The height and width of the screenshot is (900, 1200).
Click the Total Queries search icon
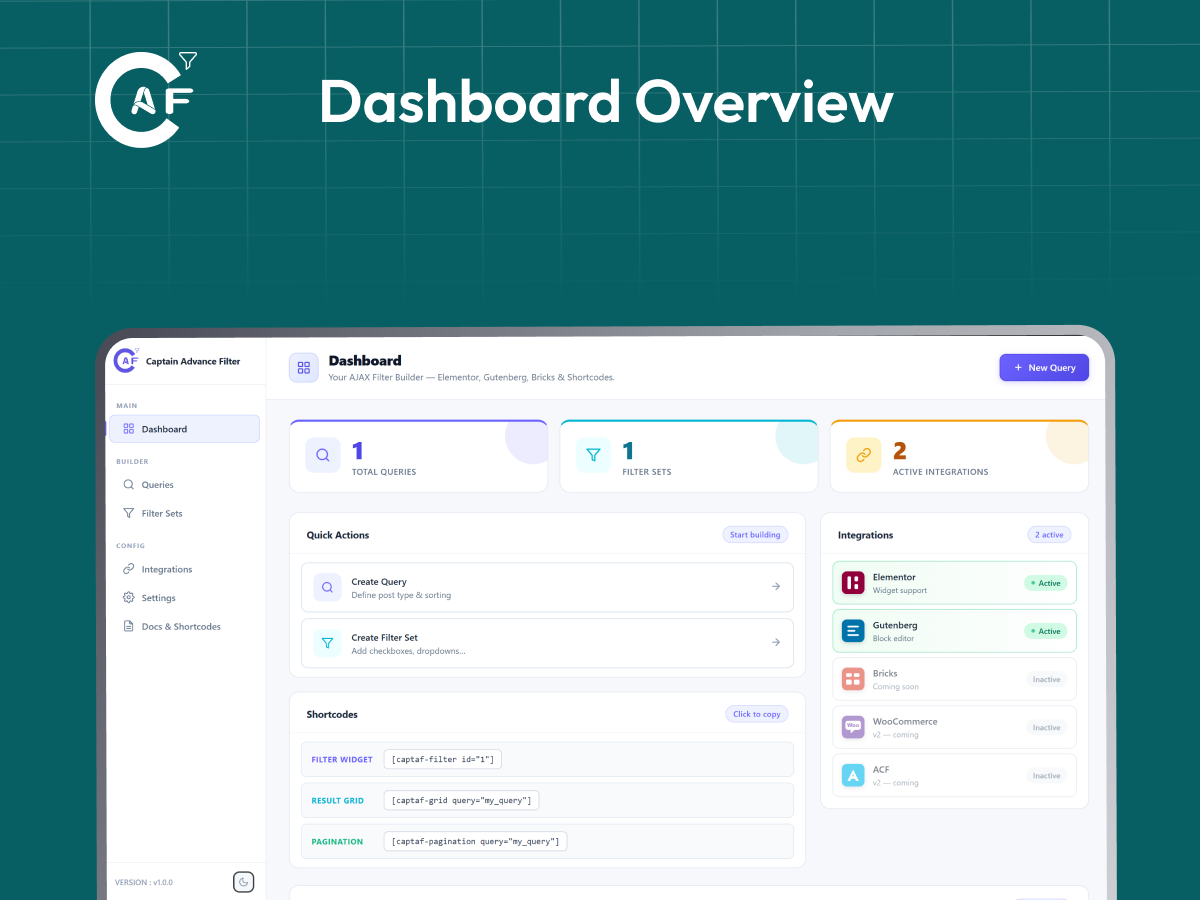tap(323, 455)
